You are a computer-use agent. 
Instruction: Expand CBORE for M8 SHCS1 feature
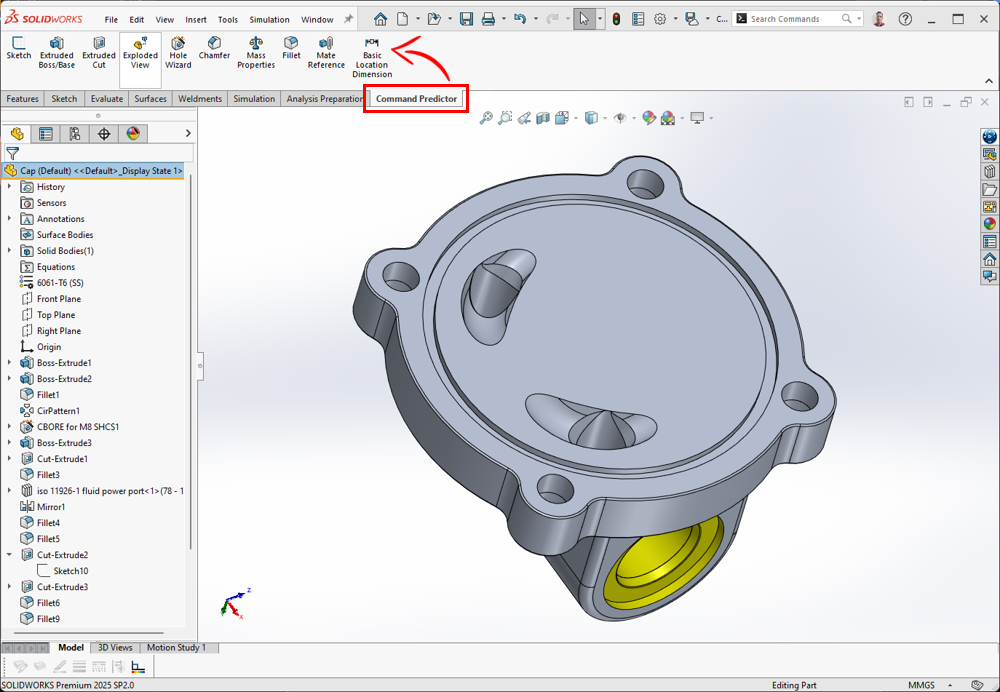(10, 427)
